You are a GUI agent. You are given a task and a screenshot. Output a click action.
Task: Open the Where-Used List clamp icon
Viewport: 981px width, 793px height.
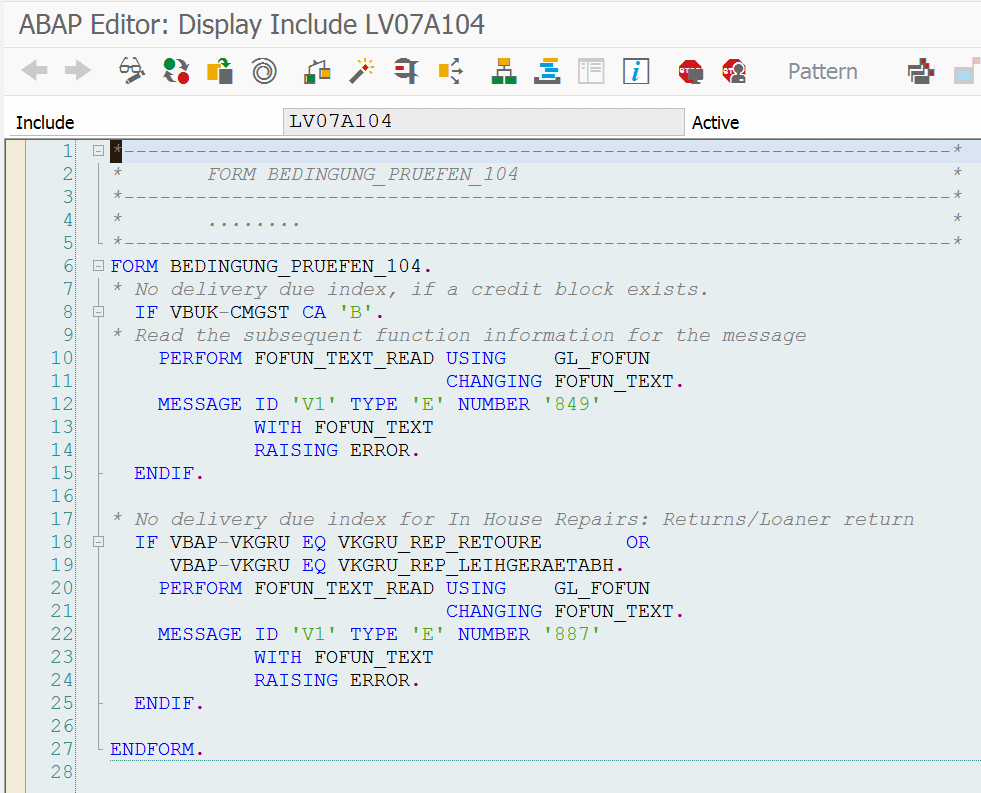409,71
